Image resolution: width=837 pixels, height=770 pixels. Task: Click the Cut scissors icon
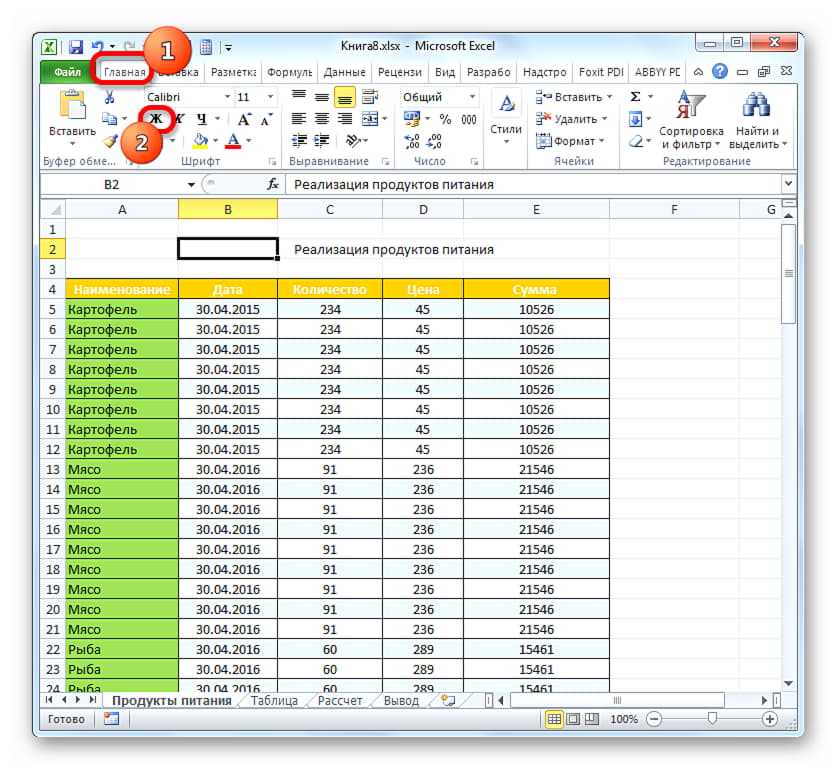click(x=110, y=97)
